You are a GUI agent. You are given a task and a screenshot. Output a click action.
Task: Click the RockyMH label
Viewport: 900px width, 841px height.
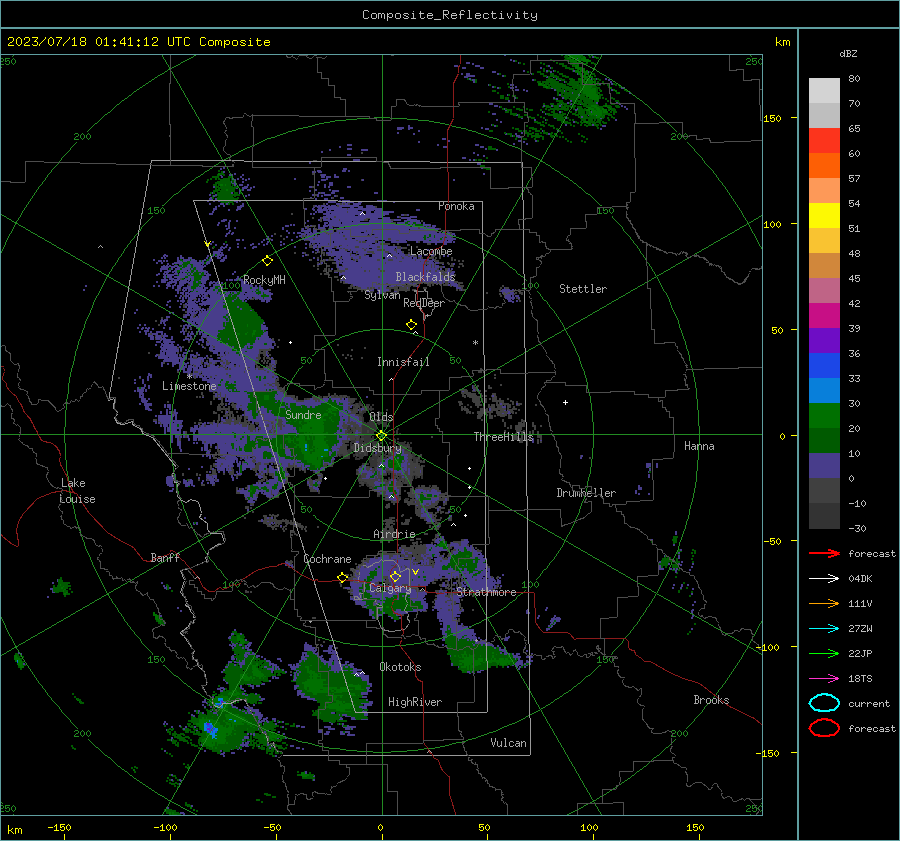pos(264,280)
